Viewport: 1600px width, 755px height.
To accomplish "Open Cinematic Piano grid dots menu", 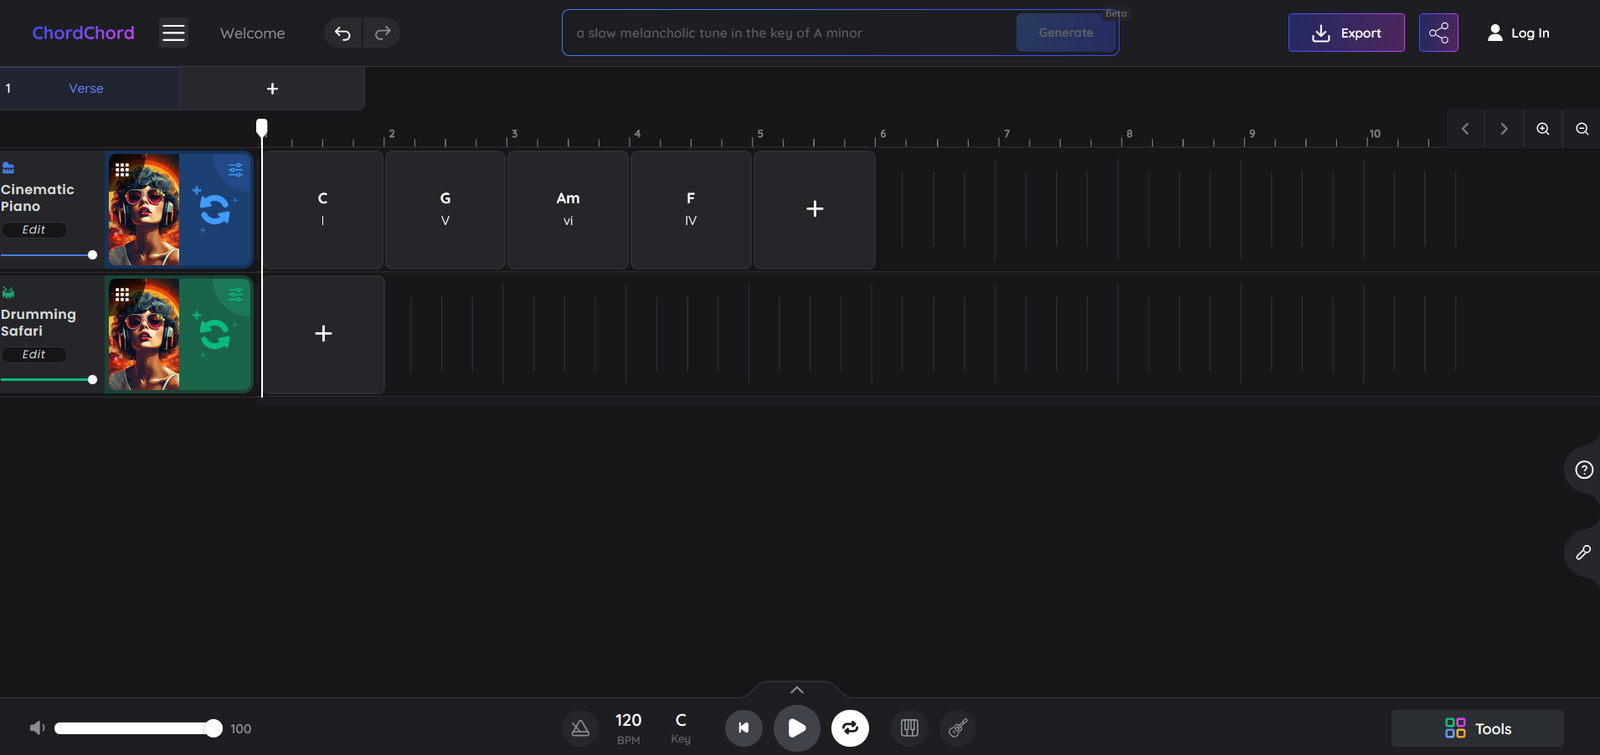I will click(x=122, y=170).
